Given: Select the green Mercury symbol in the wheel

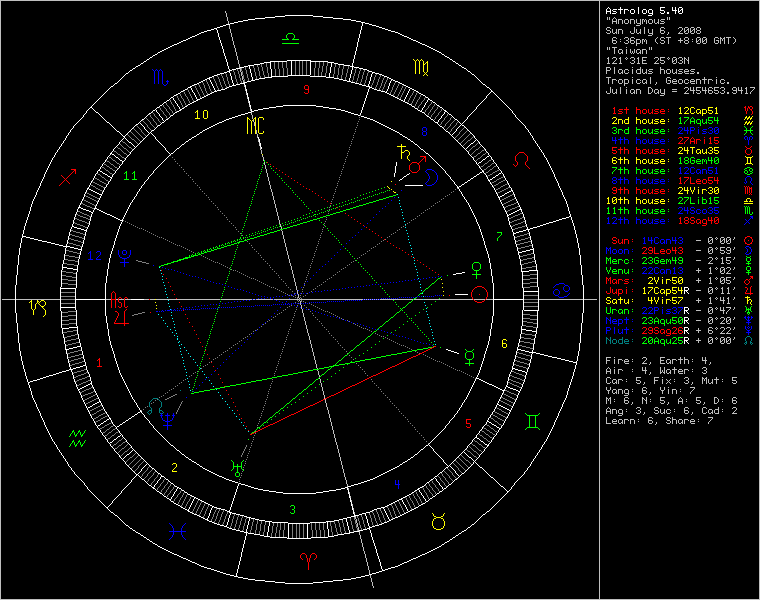Looking at the screenshot, I should tap(468, 351).
